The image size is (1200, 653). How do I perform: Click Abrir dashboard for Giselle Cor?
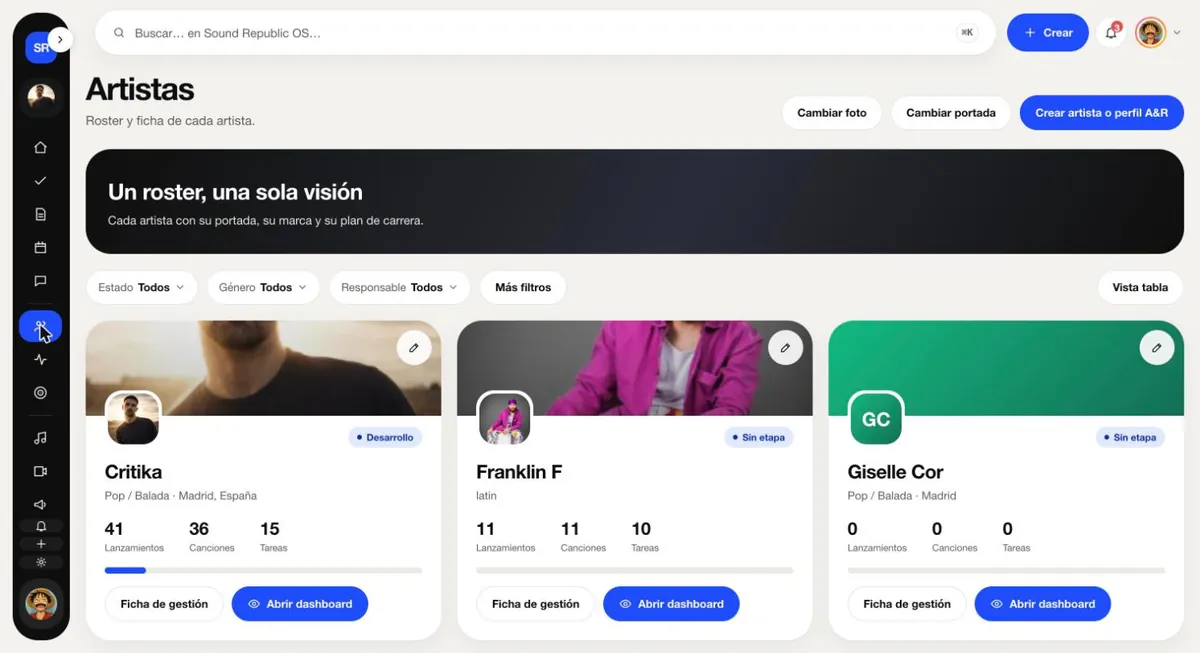tap(1042, 604)
